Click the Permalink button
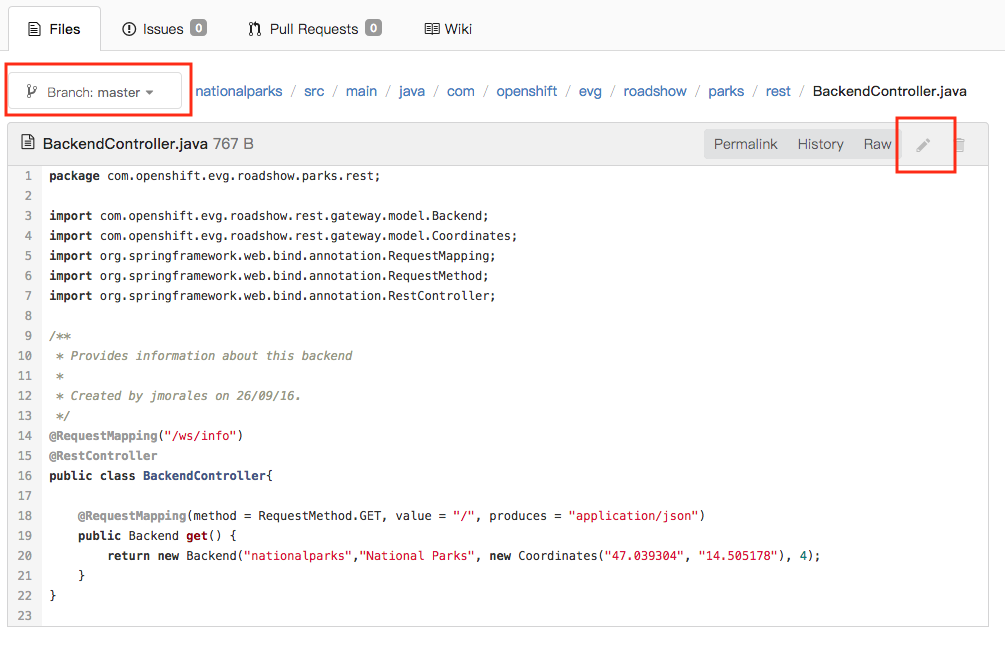The image size is (1005, 653). pos(746,144)
